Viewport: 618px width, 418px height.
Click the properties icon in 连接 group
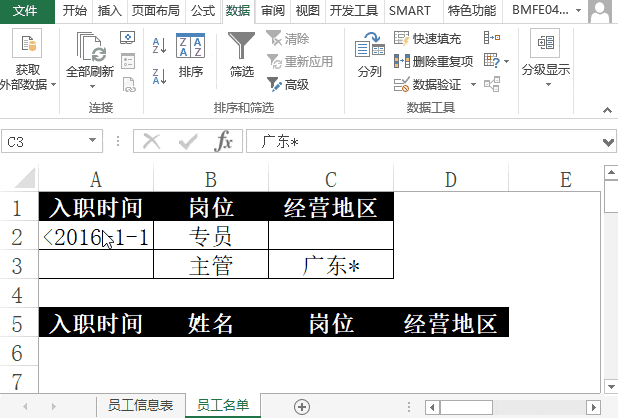128,61
